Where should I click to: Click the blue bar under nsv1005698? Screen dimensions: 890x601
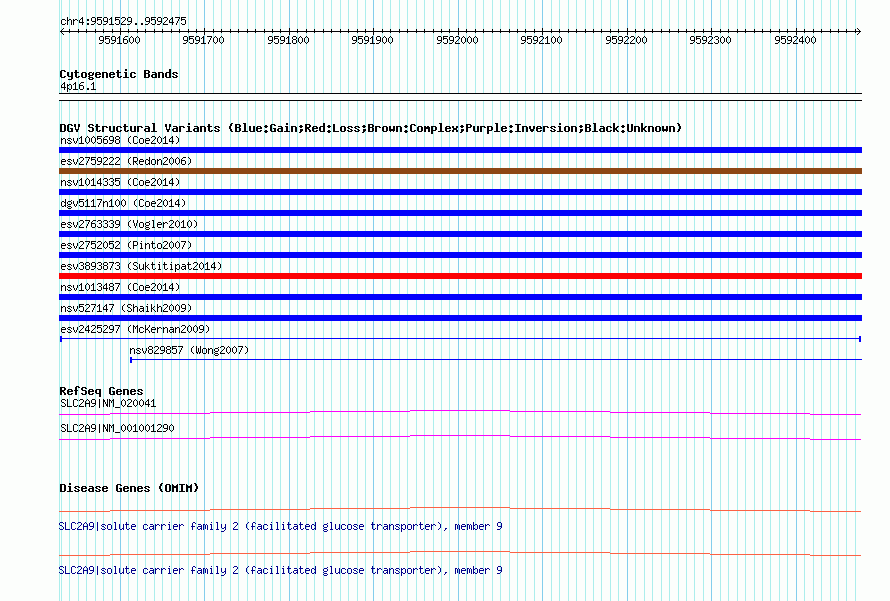[x=460, y=150]
